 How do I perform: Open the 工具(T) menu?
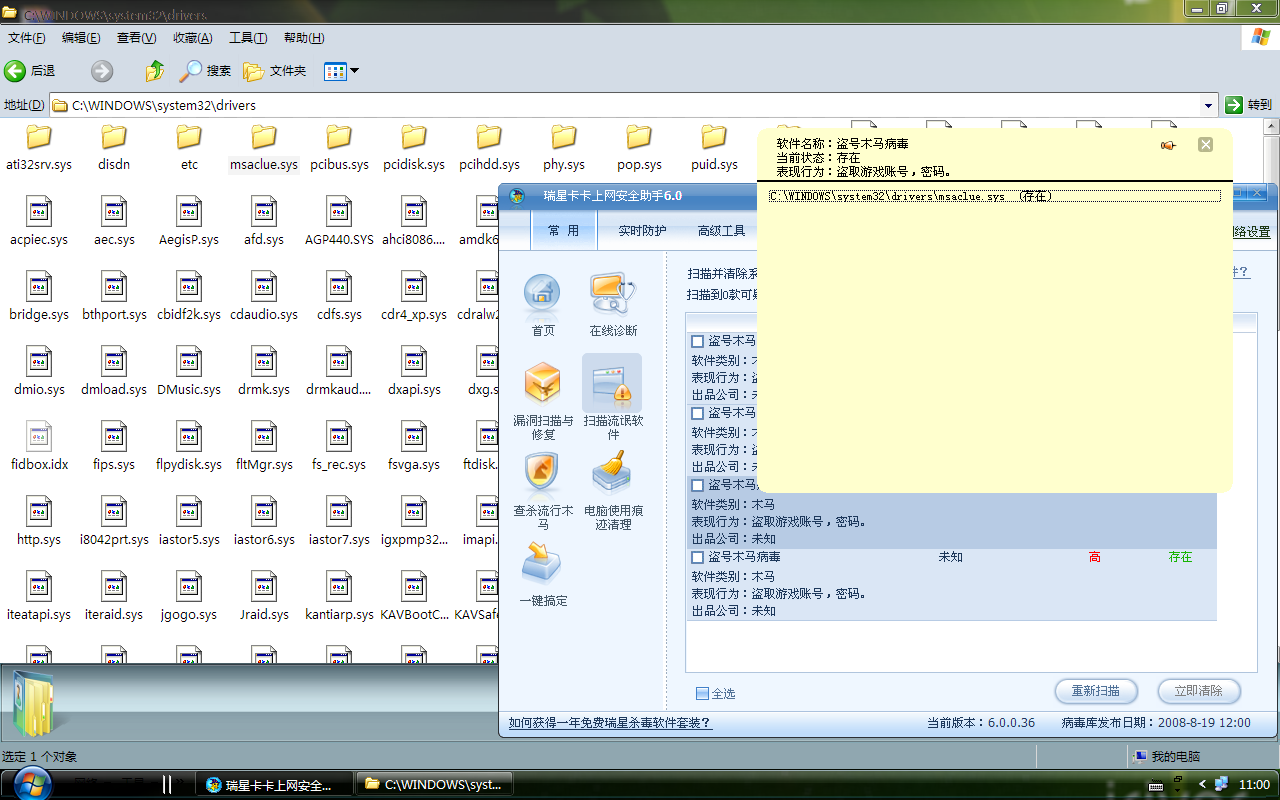click(247, 38)
